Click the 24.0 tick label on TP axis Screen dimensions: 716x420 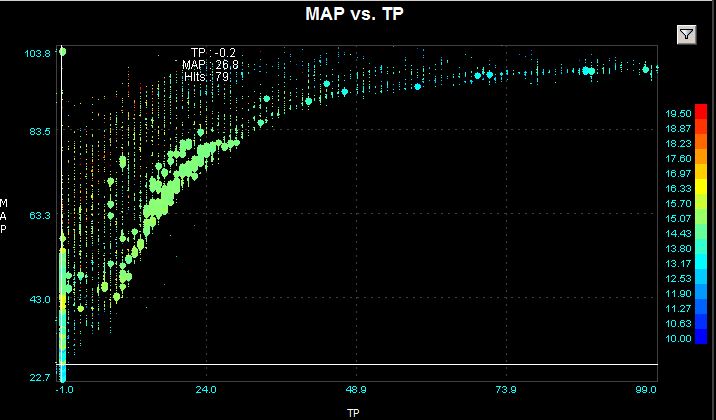tap(206, 389)
